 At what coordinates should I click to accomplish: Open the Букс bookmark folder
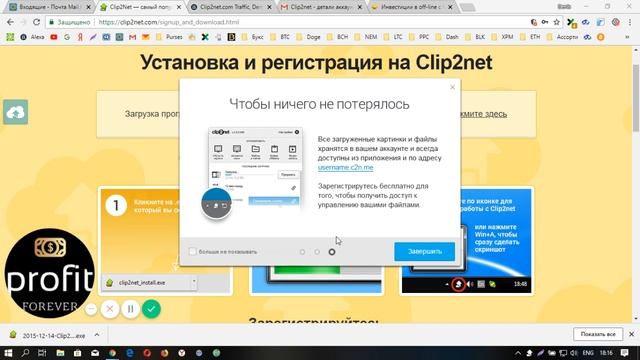tap(253, 37)
